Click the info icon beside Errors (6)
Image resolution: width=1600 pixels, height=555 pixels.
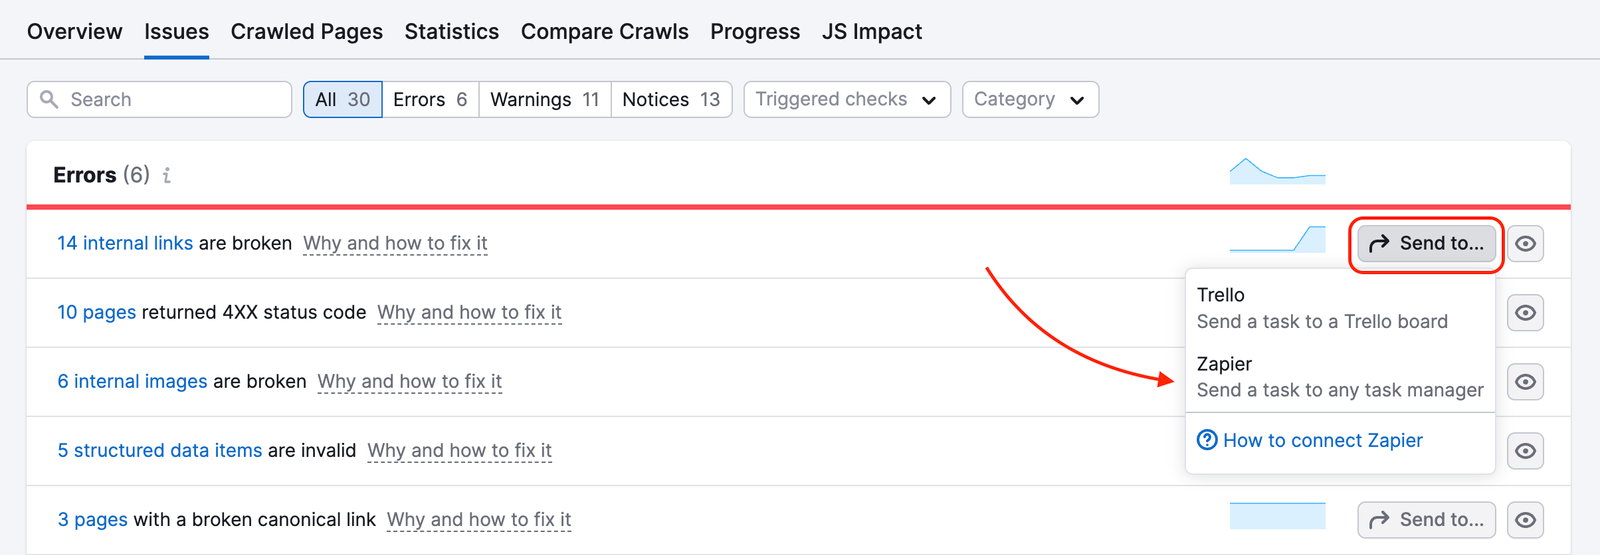(x=167, y=176)
